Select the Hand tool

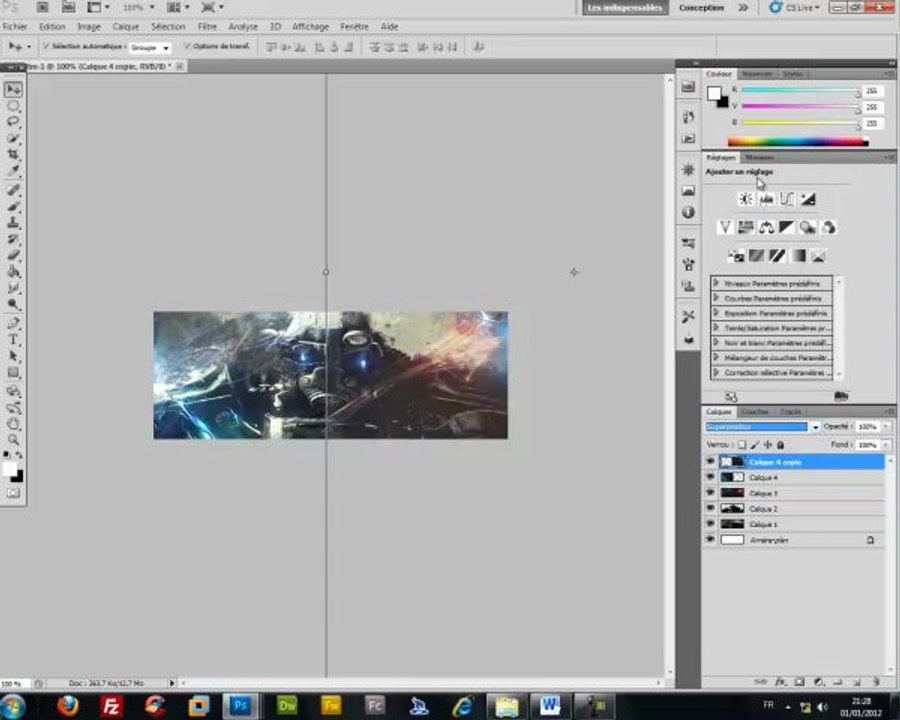(13, 424)
